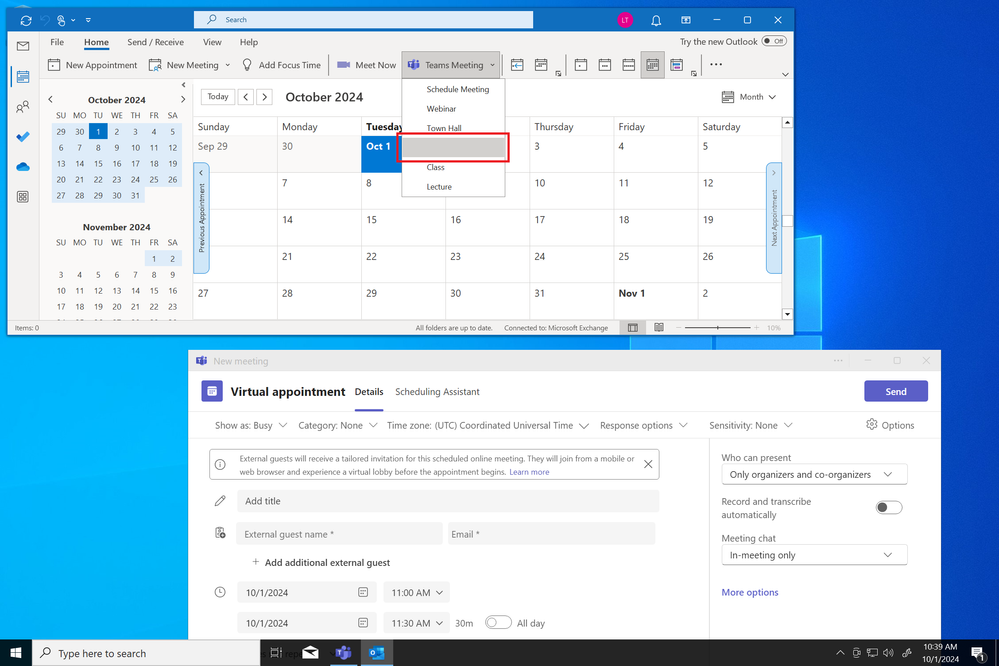
Task: Click More options link
Action: [750, 592]
